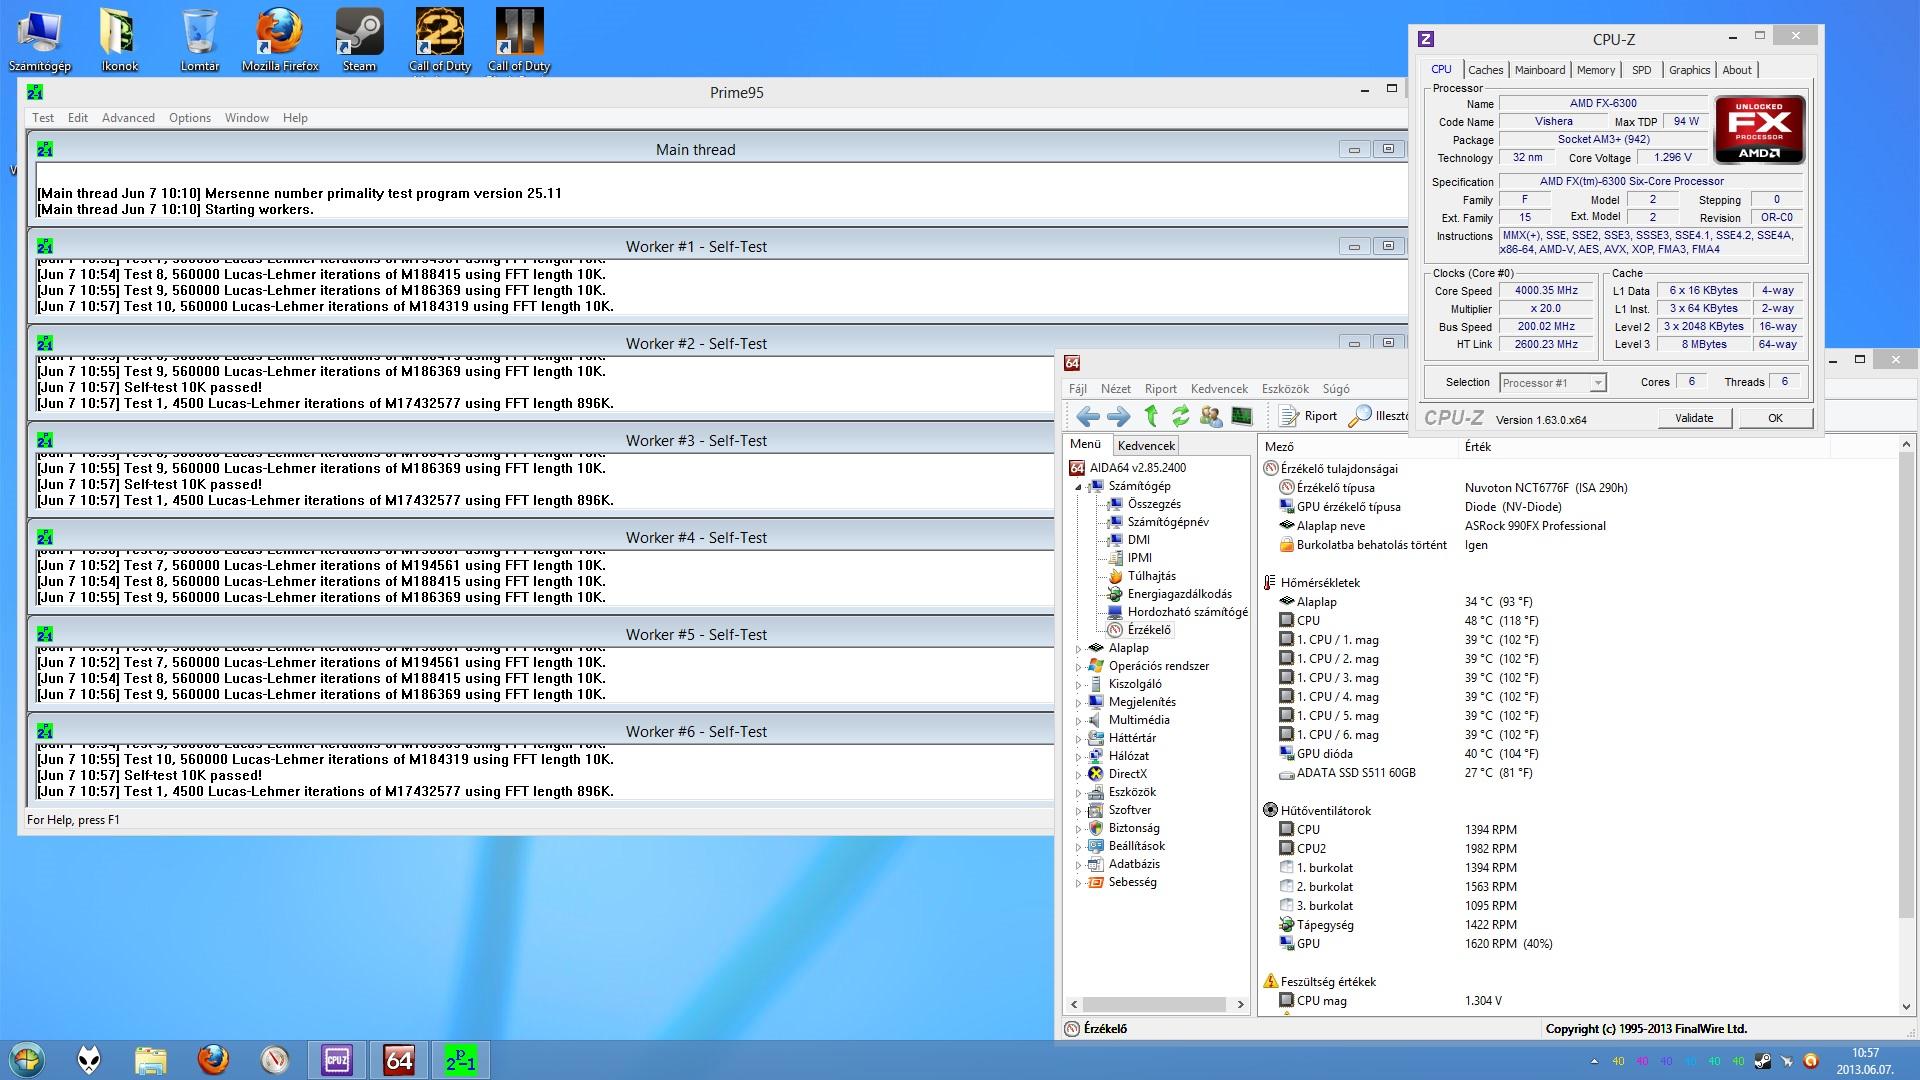
Task: Collapse the Számítógép tree node
Action: 1079,487
